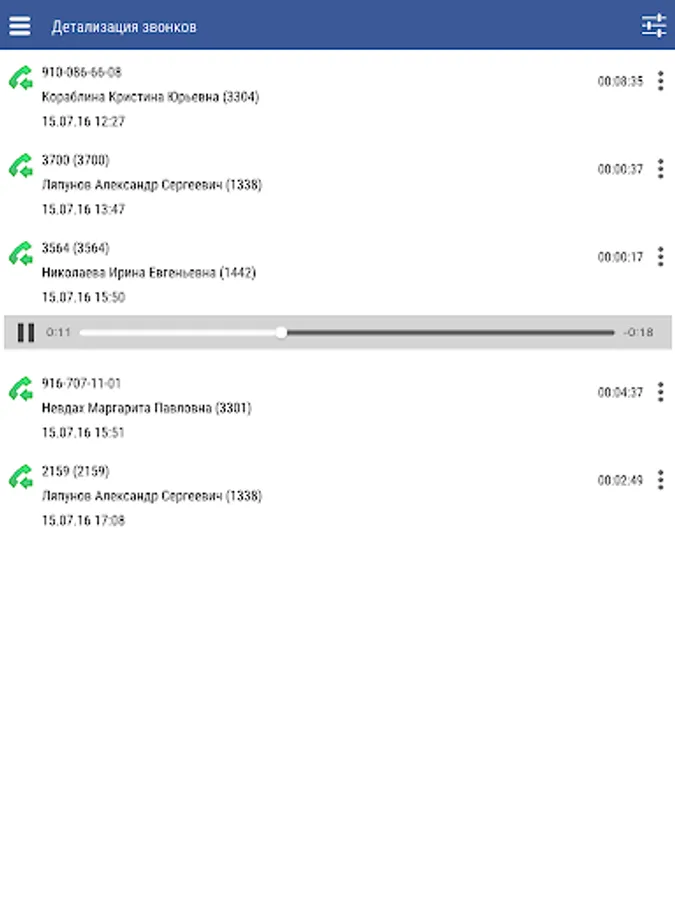Tap the call icon for 916-707-11-01
The image size is (675, 900).
click(21, 390)
